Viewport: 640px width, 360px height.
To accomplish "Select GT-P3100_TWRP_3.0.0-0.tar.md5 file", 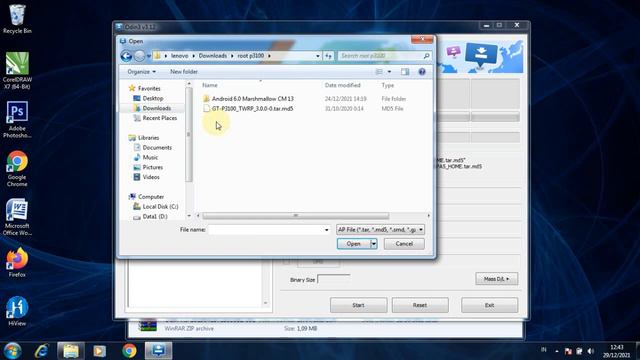I will (252, 109).
